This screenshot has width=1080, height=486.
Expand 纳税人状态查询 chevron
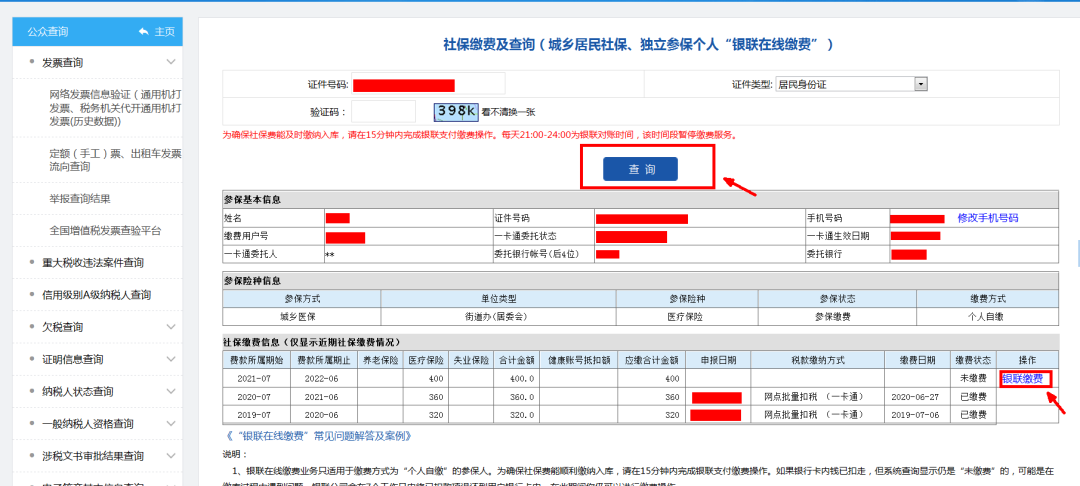[172, 392]
